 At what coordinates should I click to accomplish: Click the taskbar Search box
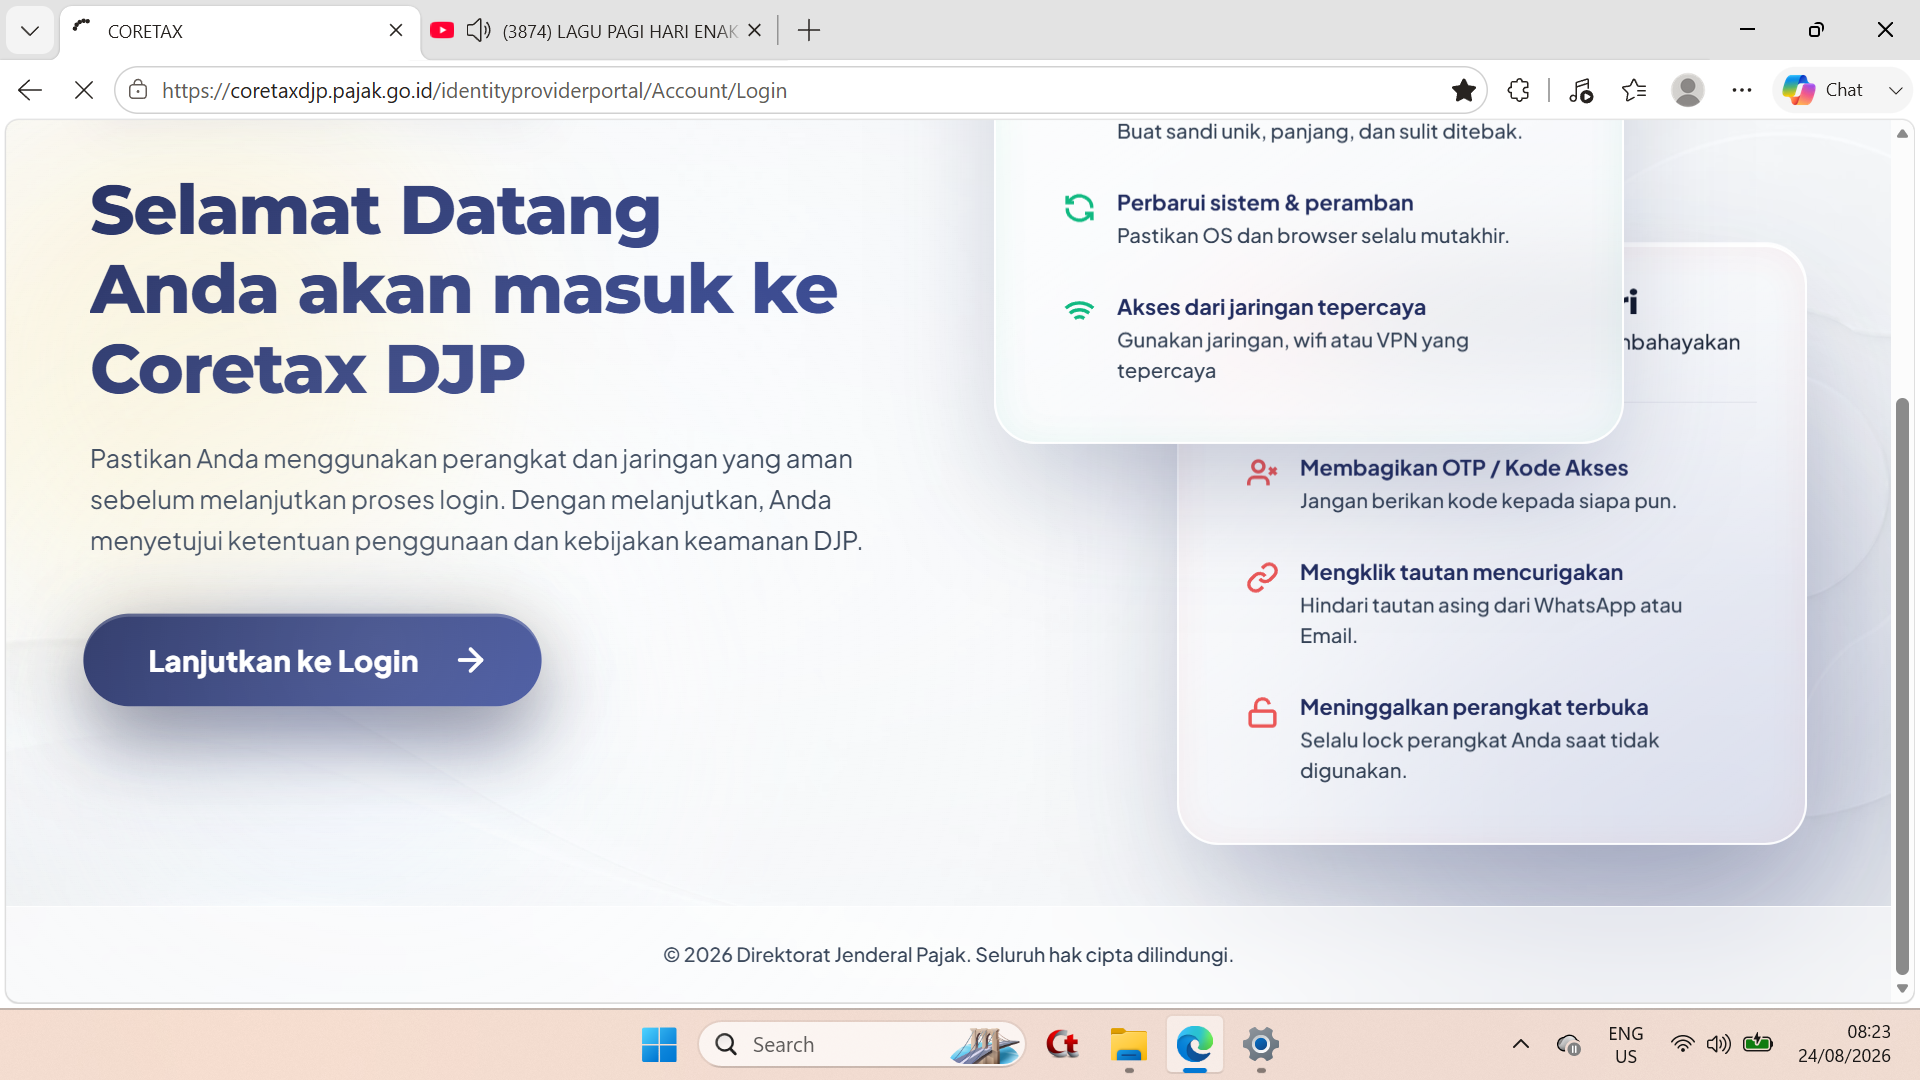862,1045
